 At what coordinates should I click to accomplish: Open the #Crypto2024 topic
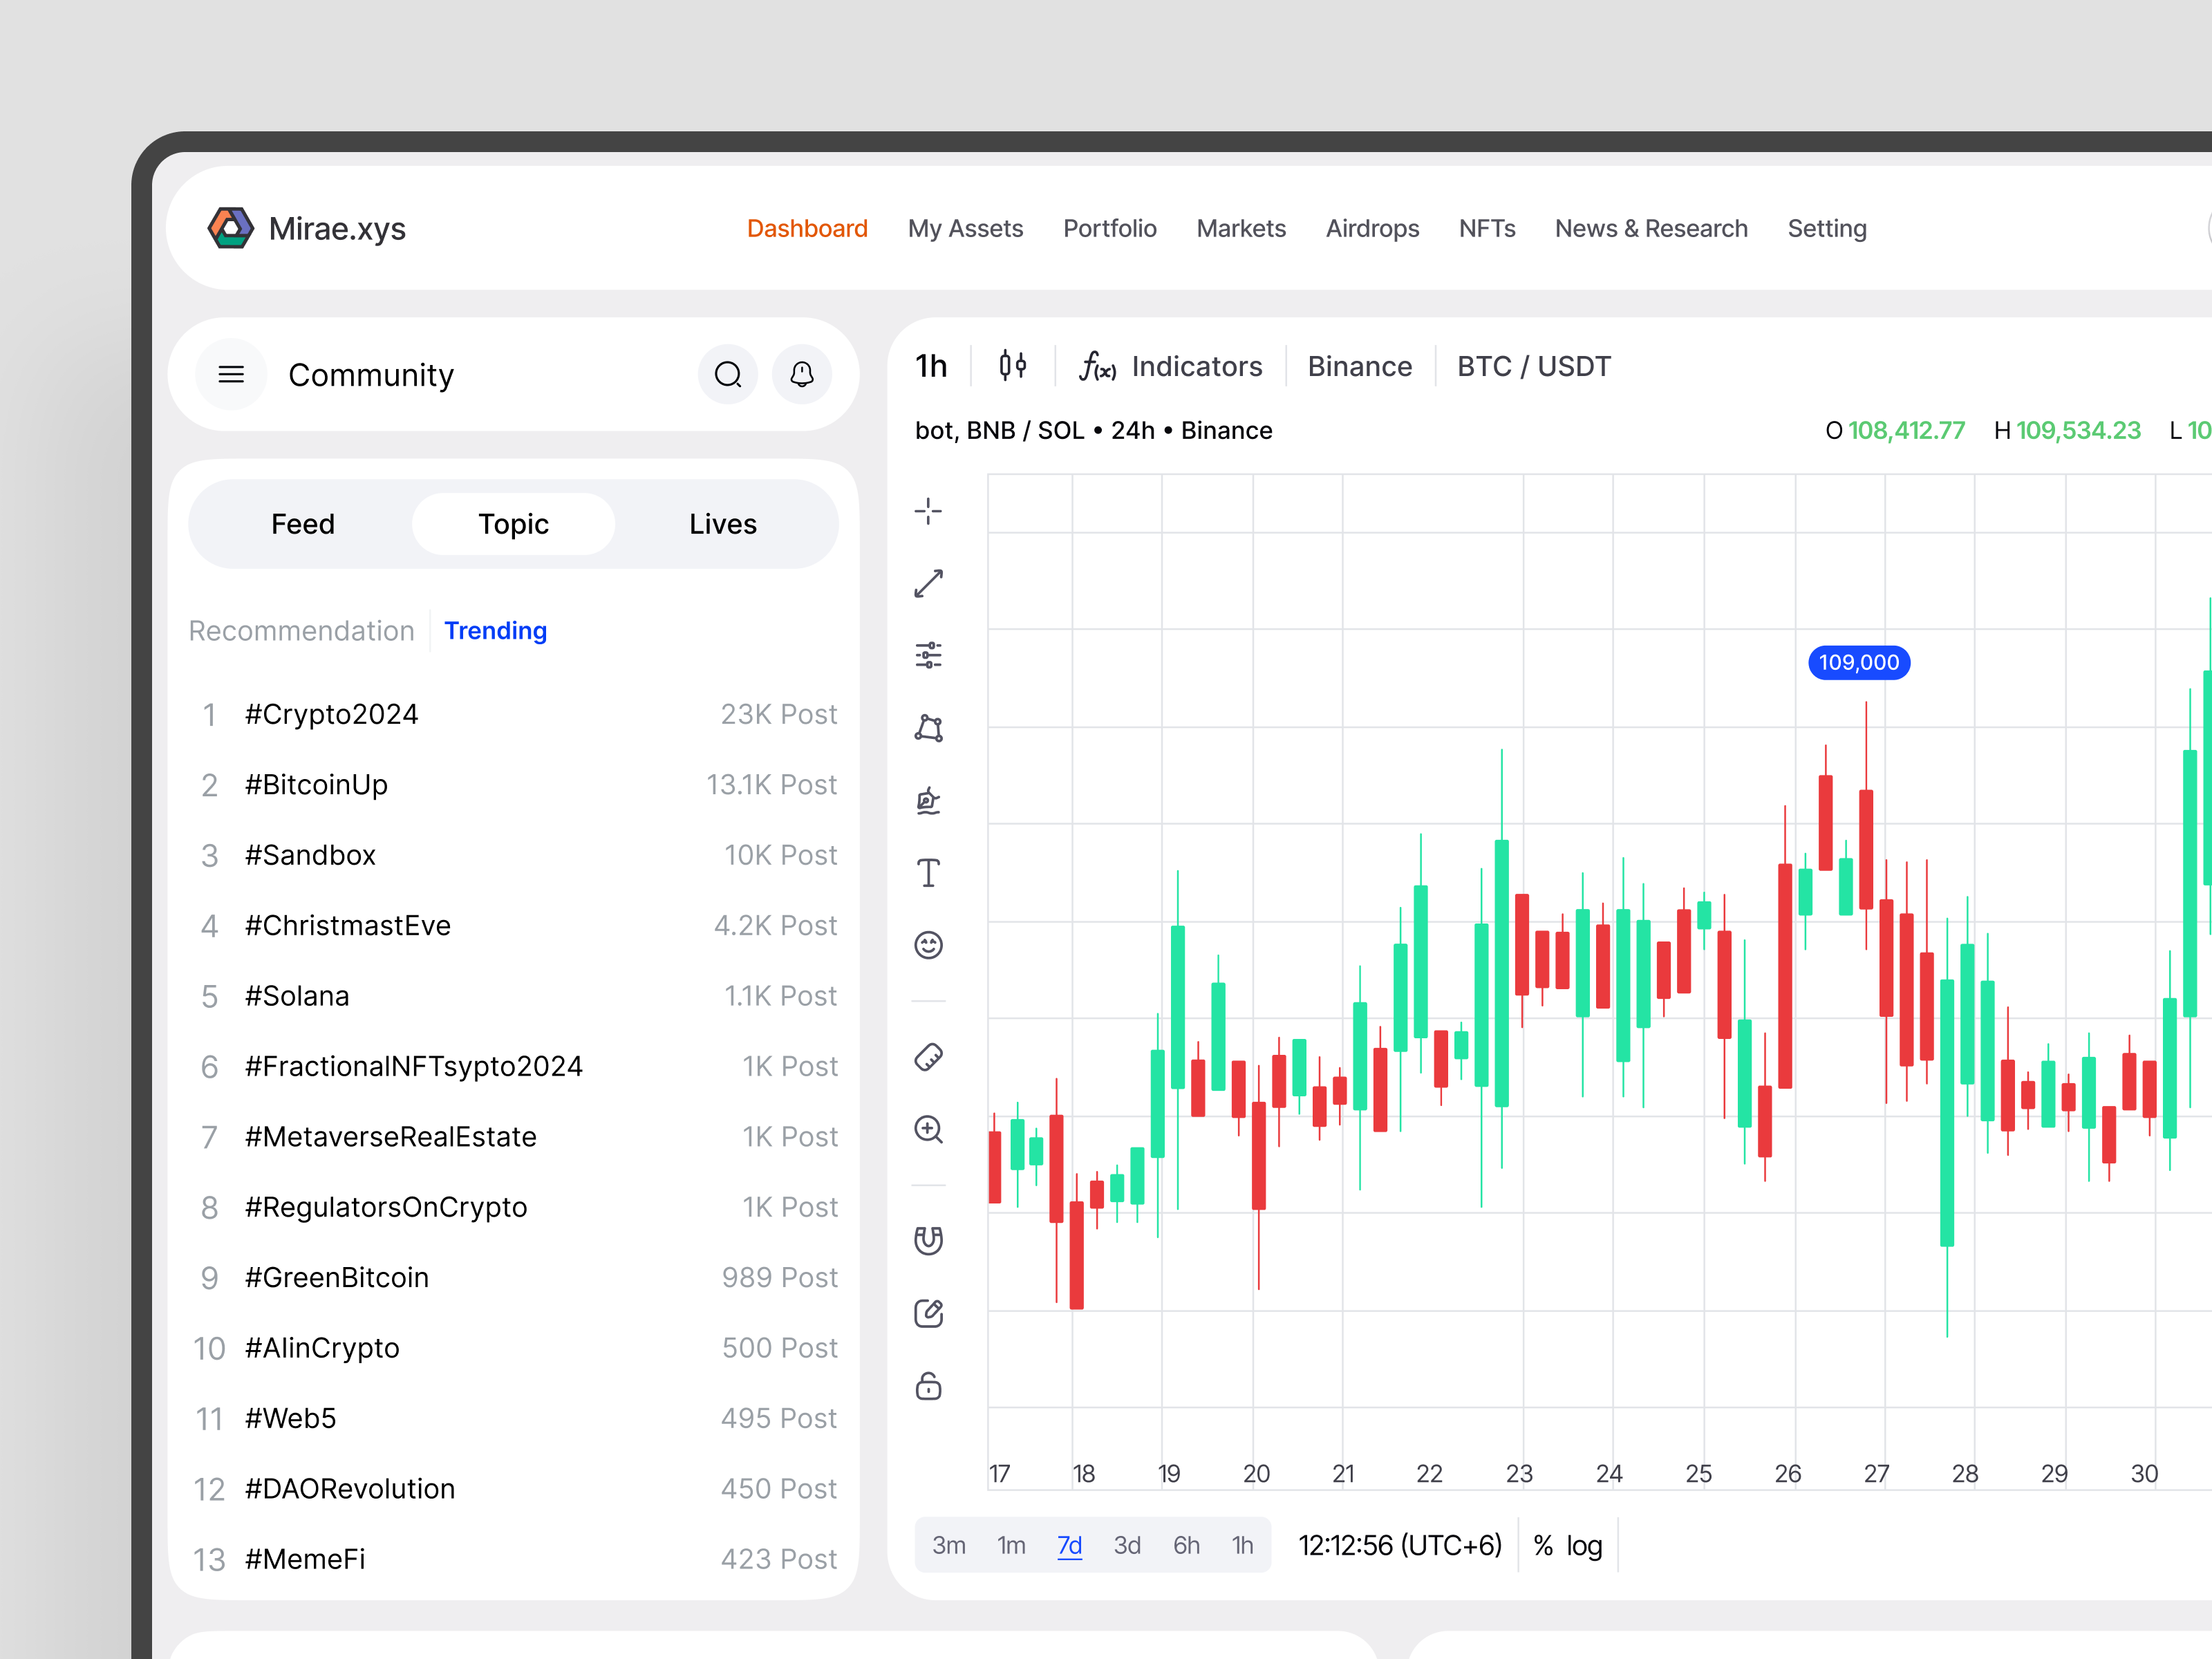coord(513,714)
